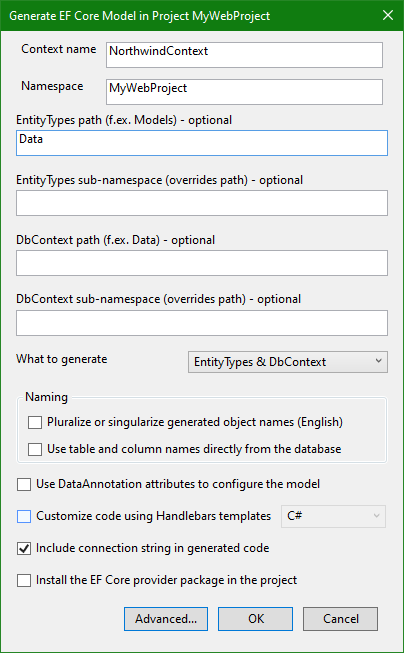Enable Pluralize or singularize object names
Screen dimensions: 404x653
pos(35,422)
